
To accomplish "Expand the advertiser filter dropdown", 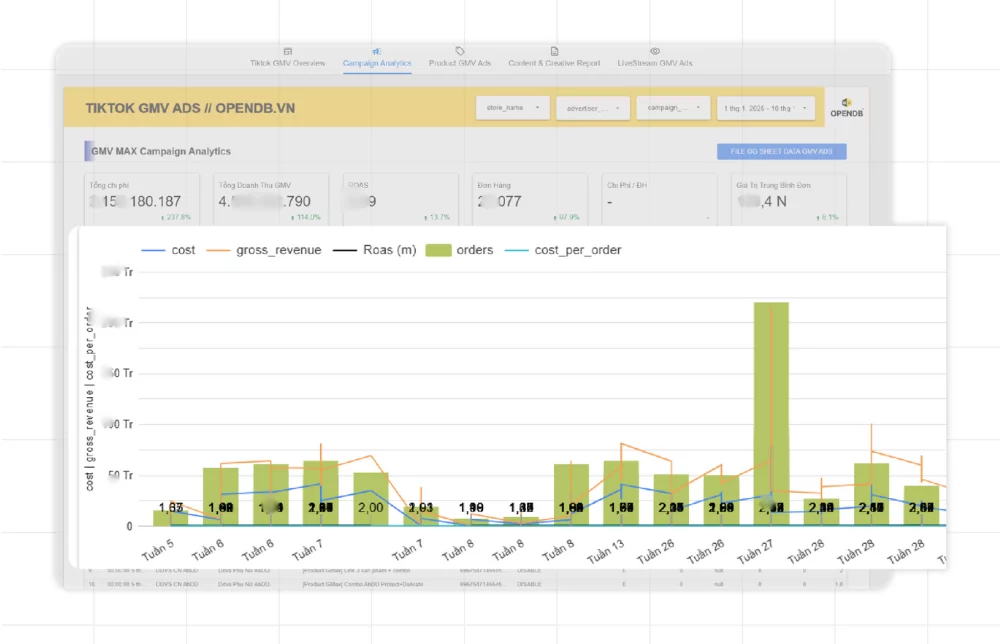I will click(593, 108).
